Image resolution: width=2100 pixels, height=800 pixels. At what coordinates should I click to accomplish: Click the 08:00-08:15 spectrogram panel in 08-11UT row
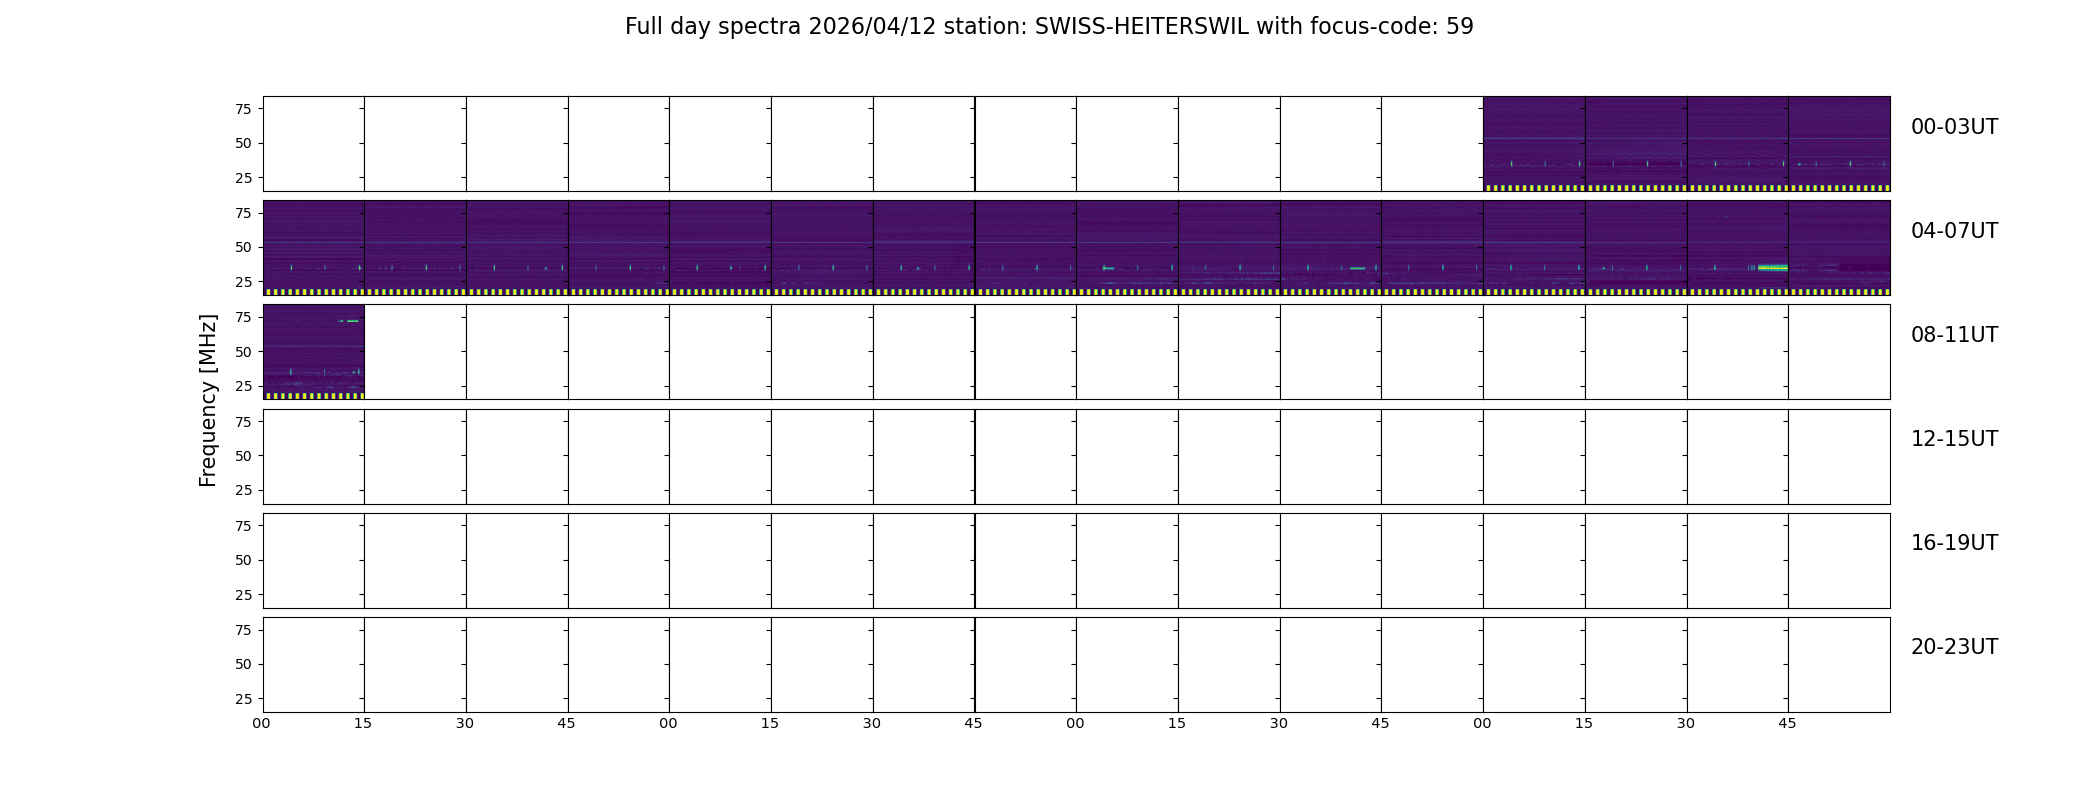(314, 352)
